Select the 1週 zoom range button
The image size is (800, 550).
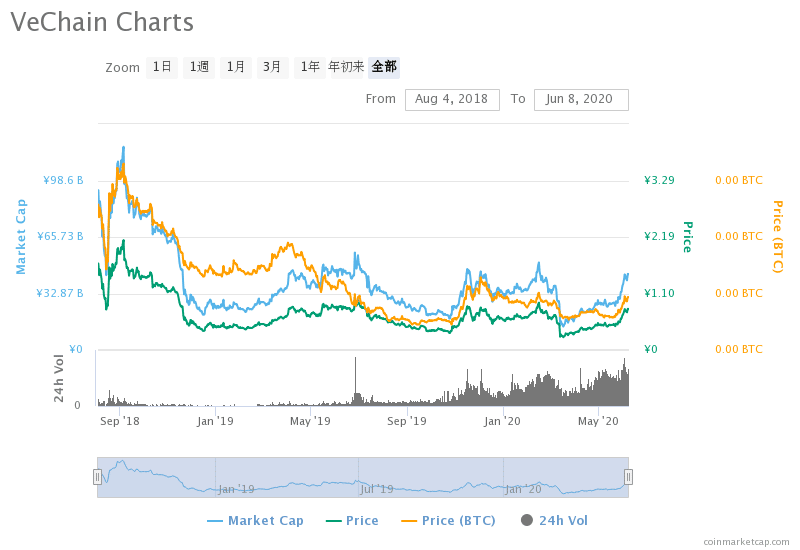tap(198, 67)
